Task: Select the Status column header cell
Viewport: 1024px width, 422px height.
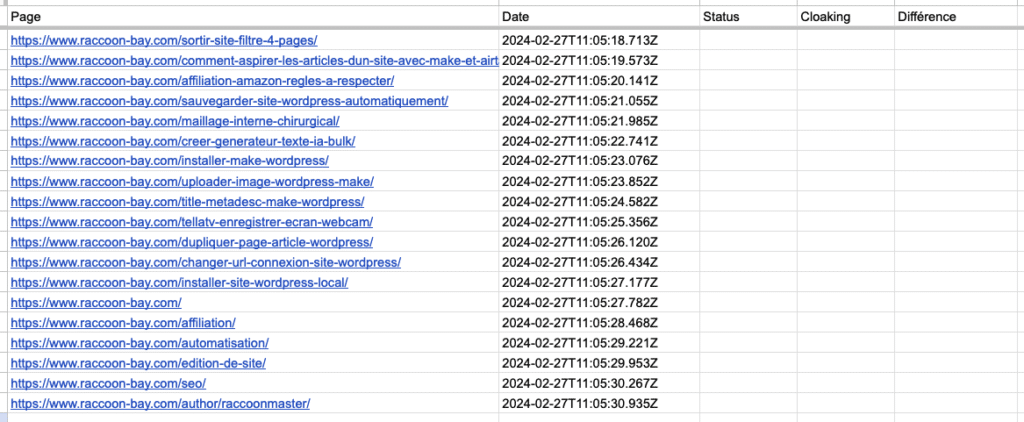Action: pos(748,17)
